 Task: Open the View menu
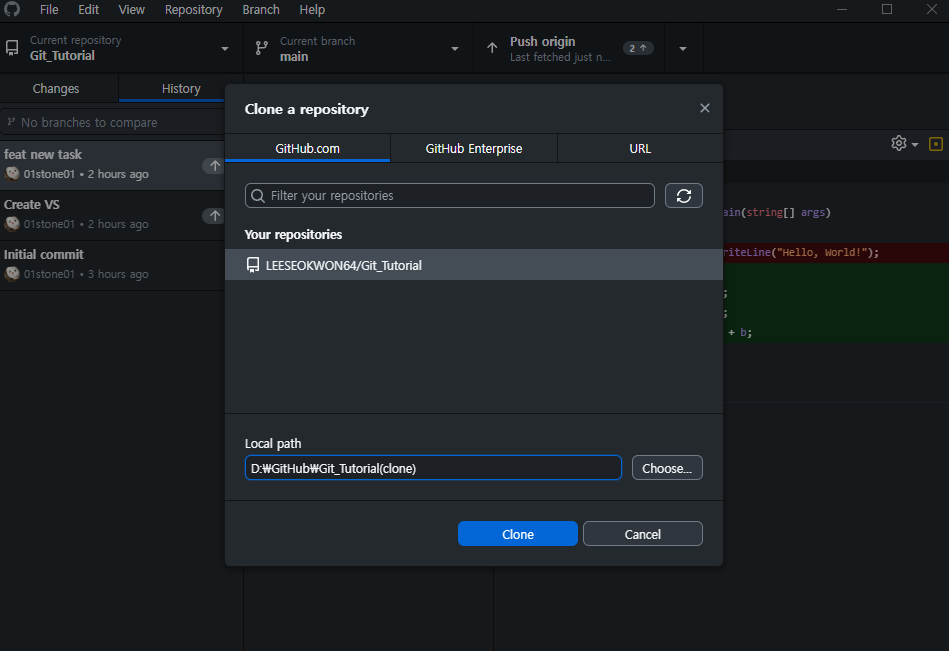131,10
